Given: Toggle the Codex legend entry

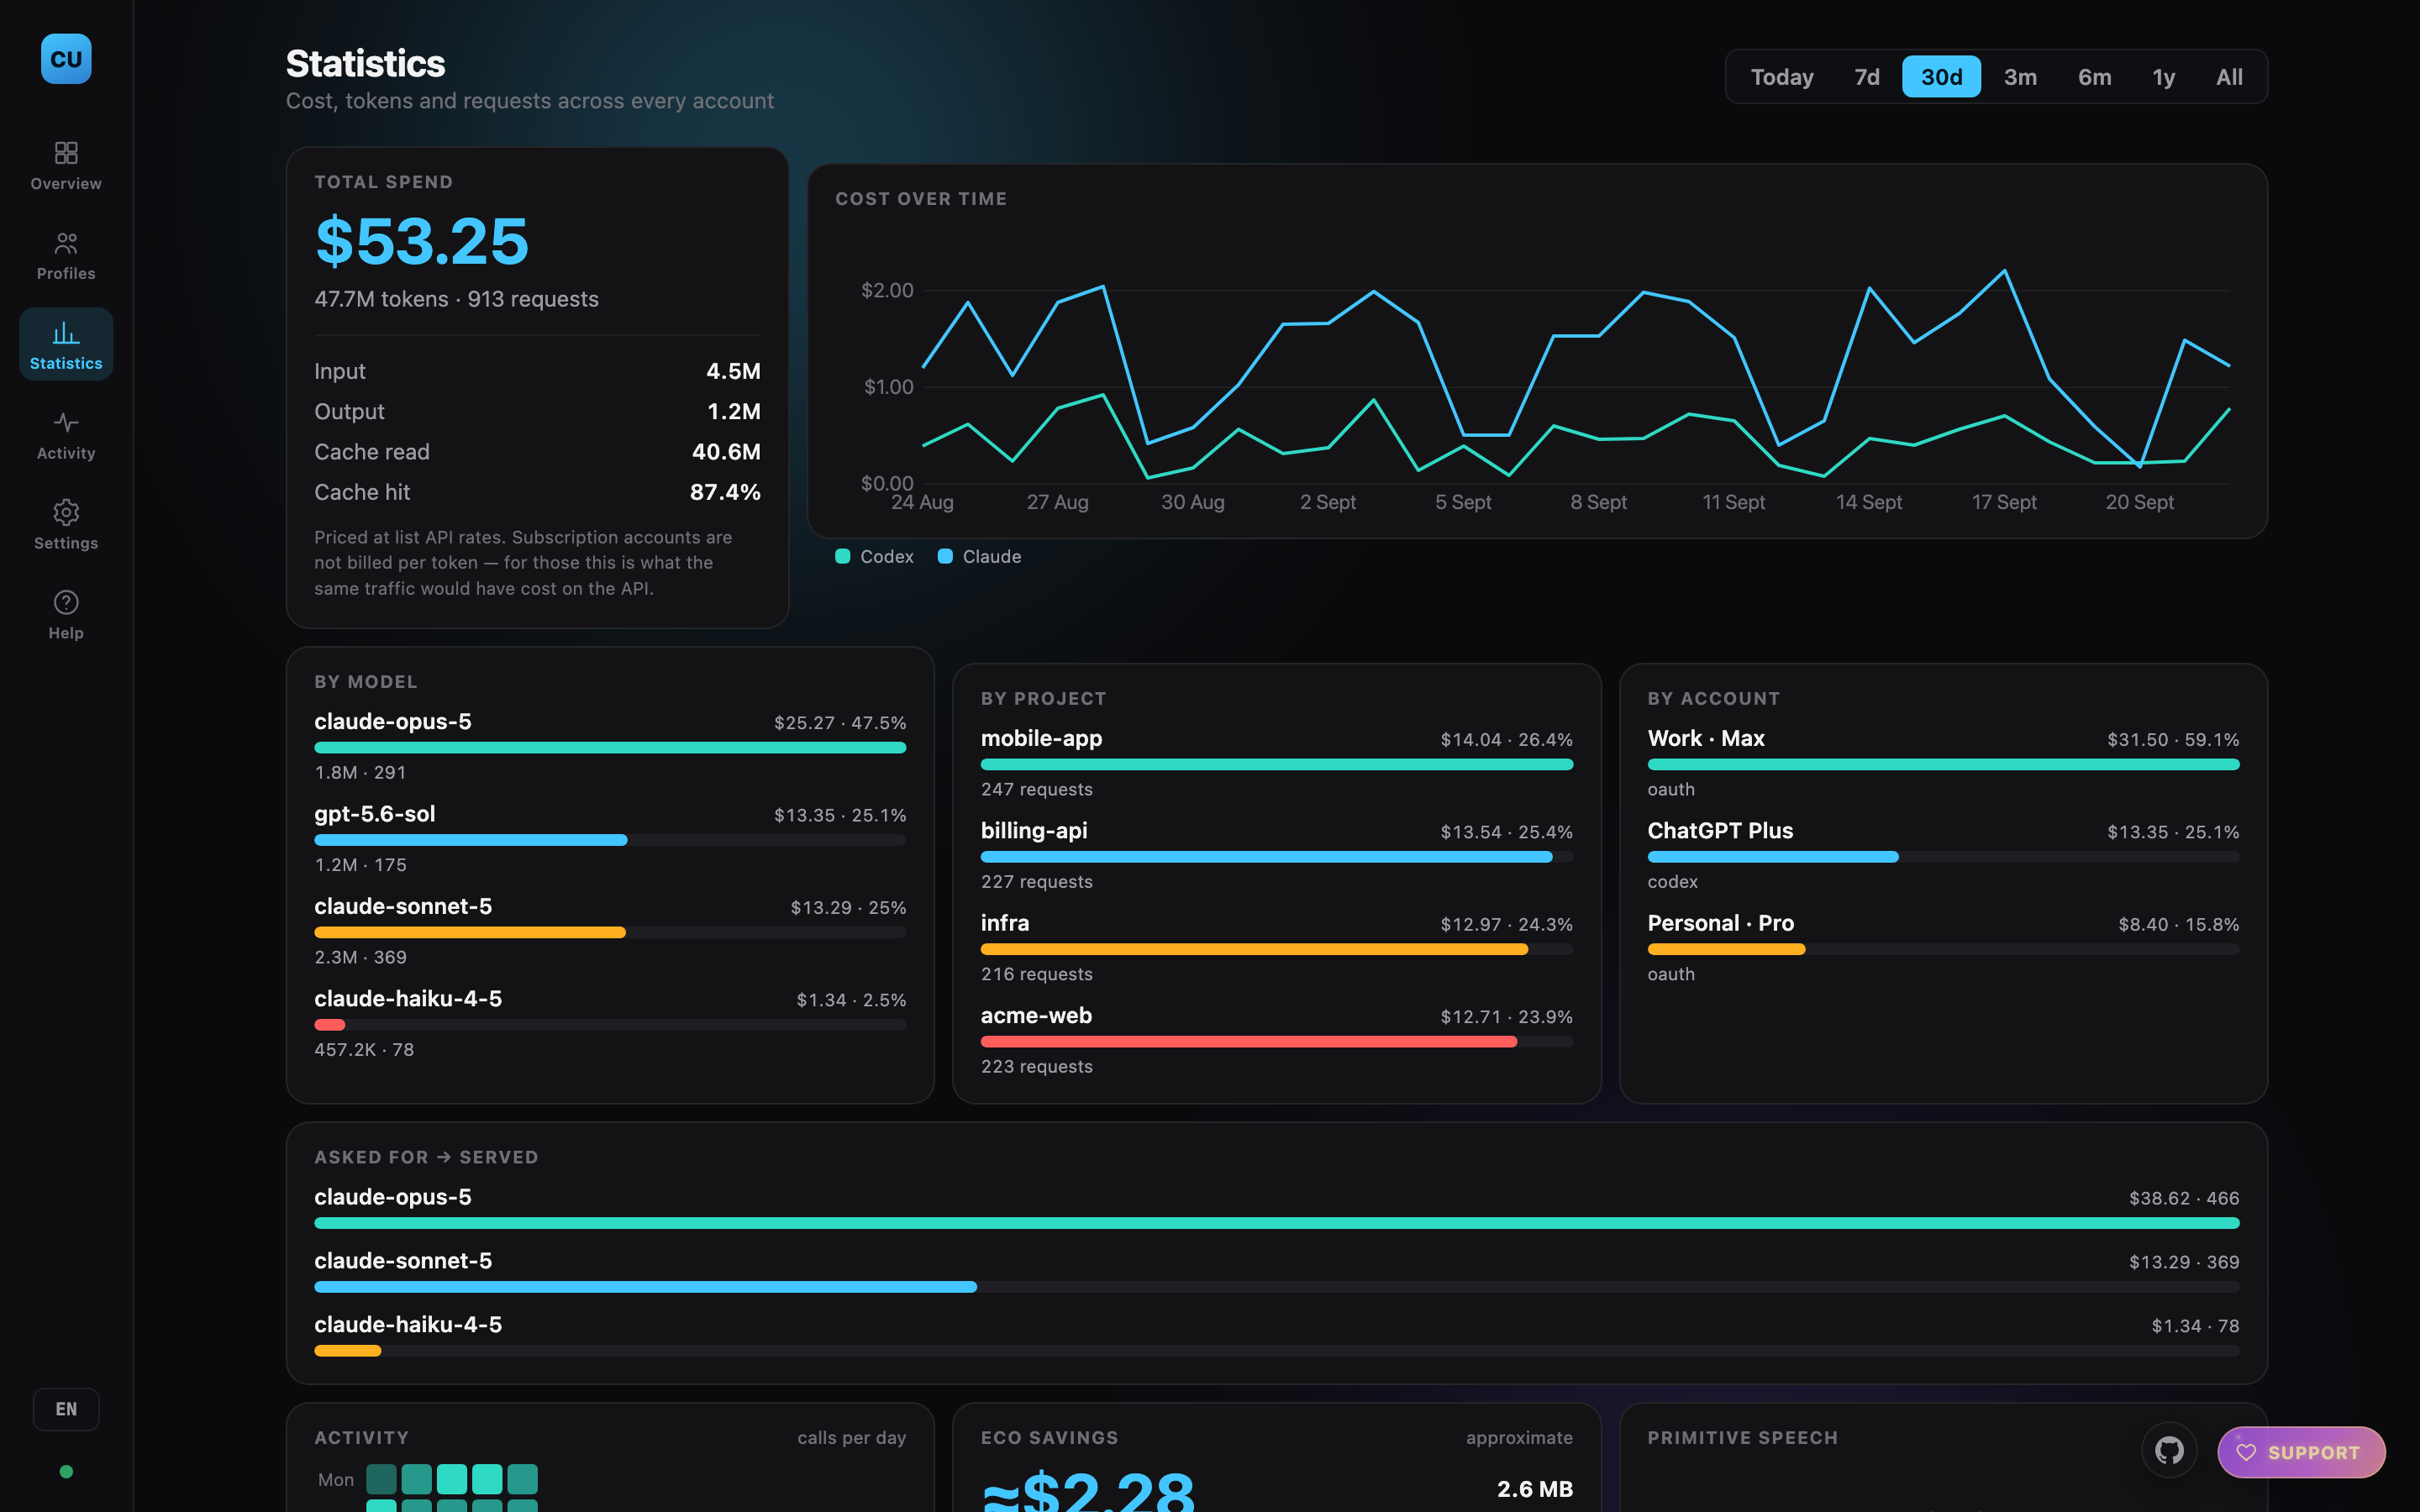Looking at the screenshot, I should coord(874,556).
